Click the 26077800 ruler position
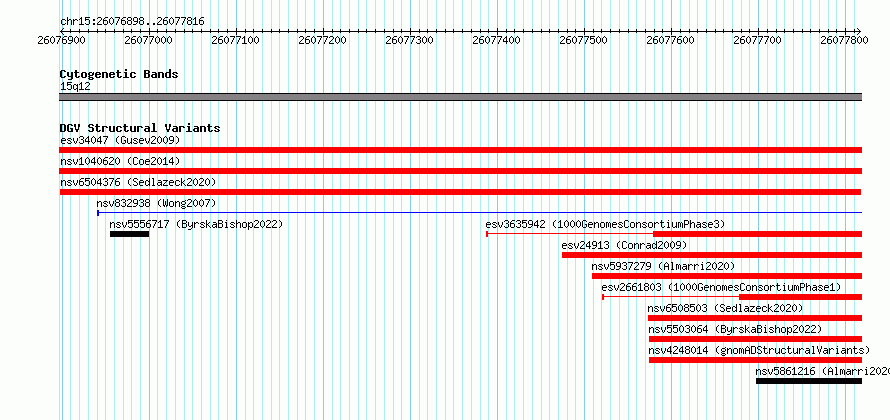The height and width of the screenshot is (420, 890). (x=845, y=40)
